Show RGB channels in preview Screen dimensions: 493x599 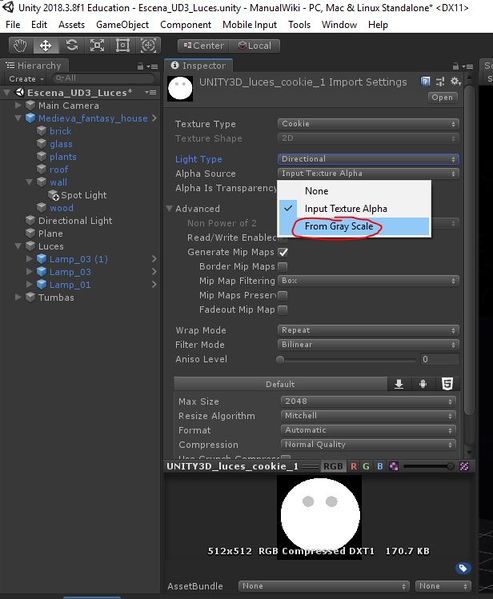coord(333,466)
